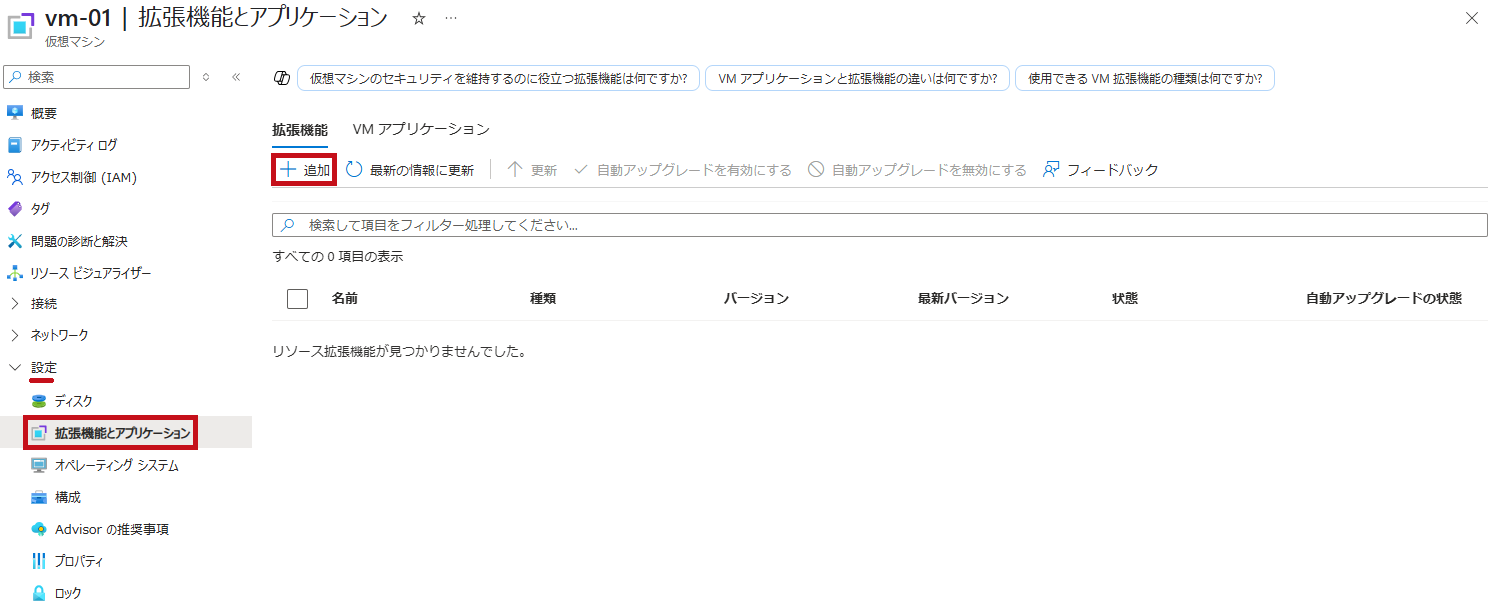Click the magnifier icon in sidebar search
This screenshot has height=609, width=1494.
16,77
